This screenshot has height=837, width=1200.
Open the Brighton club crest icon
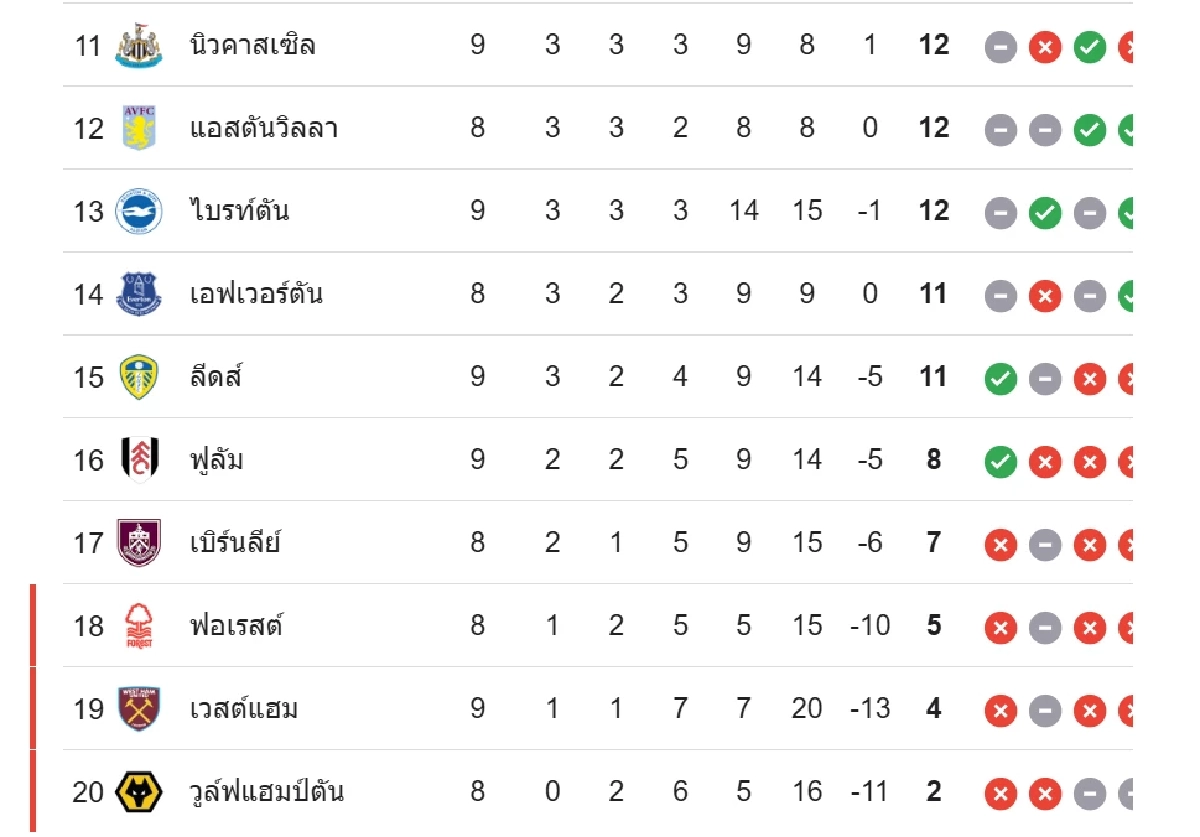click(x=138, y=211)
